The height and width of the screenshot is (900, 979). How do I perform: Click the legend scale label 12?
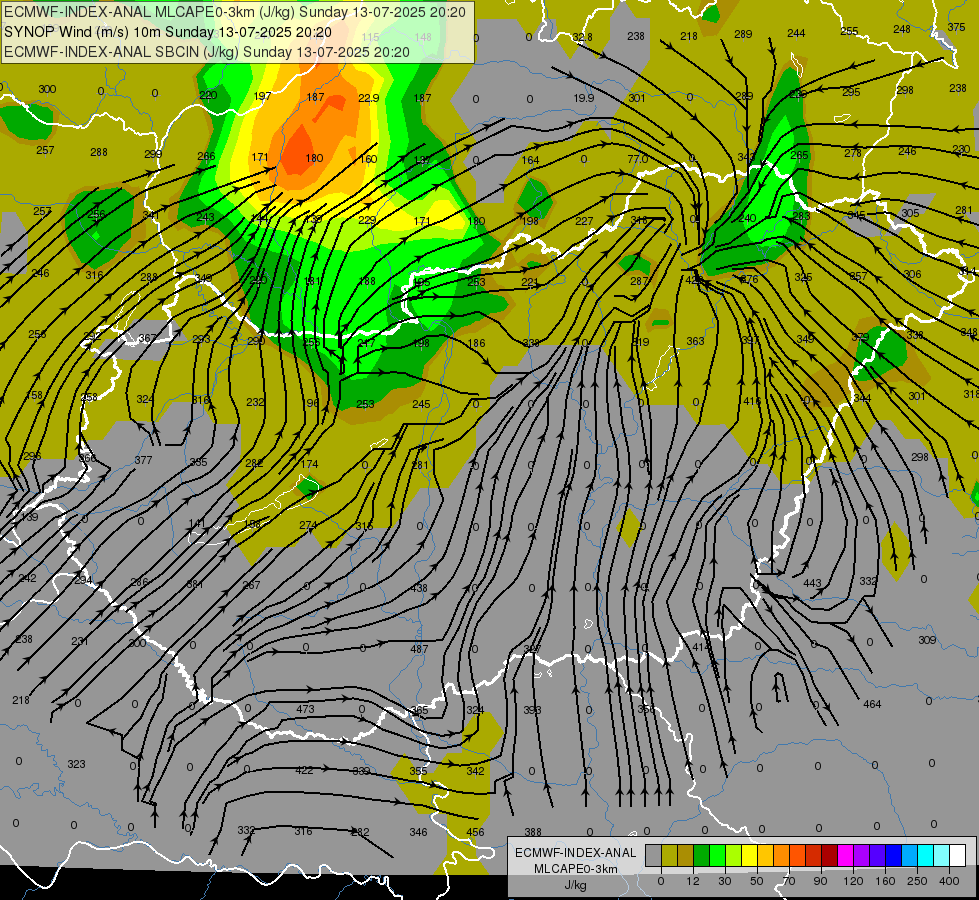pos(692,881)
